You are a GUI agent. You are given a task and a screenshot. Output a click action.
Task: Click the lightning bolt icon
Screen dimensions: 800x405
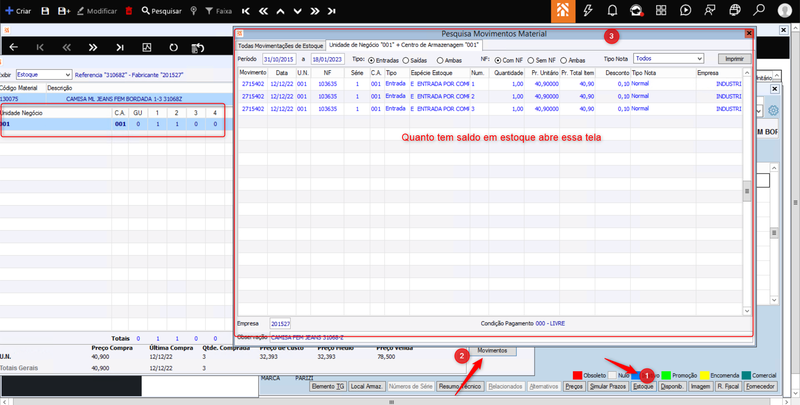tap(588, 11)
